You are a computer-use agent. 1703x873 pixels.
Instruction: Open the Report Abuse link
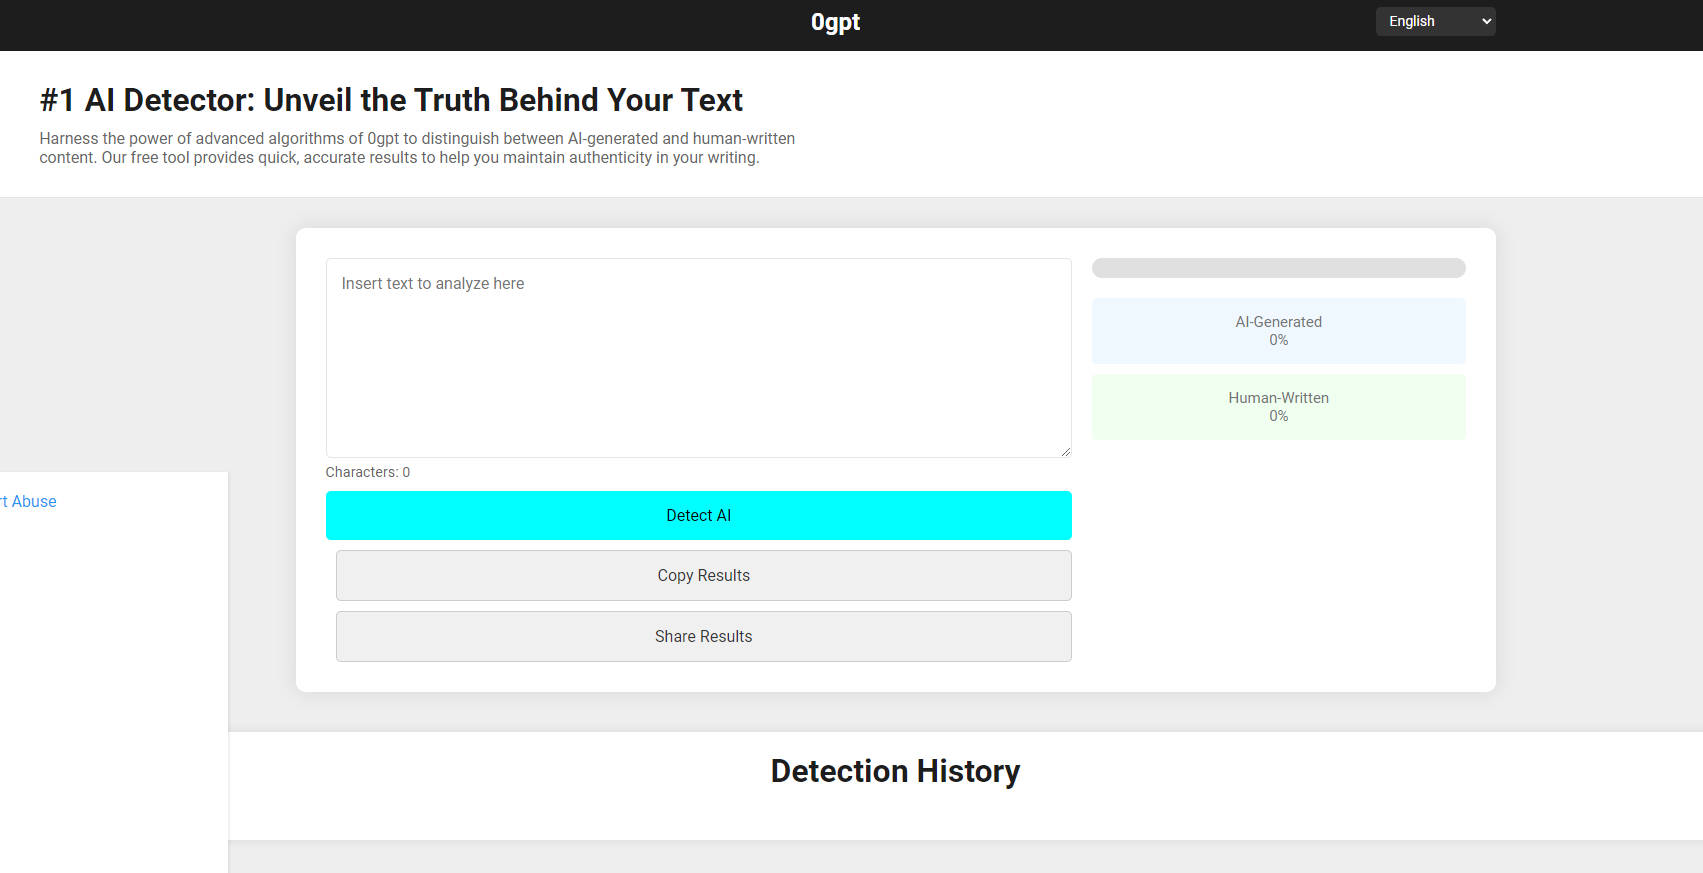coord(30,502)
